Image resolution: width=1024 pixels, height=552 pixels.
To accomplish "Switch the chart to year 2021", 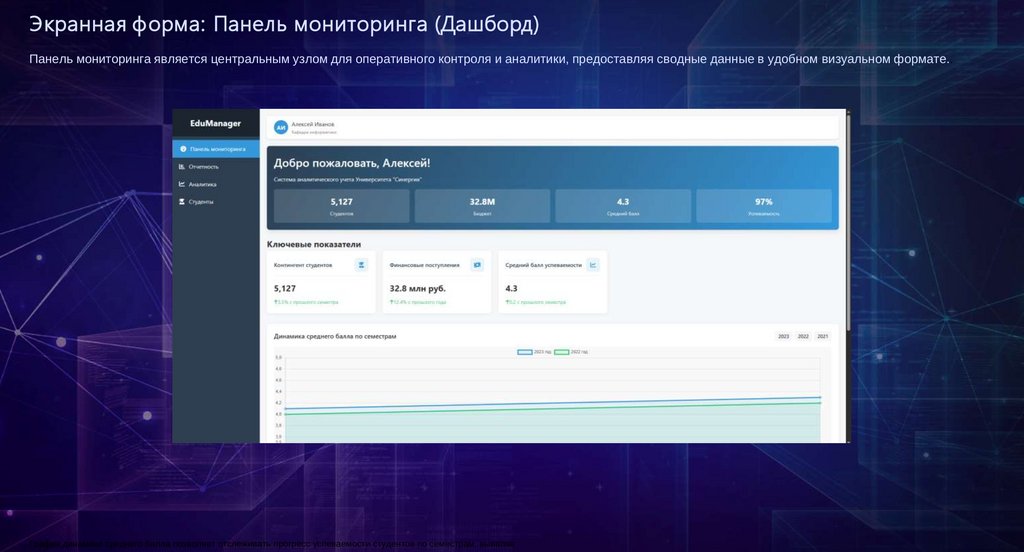I will [x=823, y=336].
